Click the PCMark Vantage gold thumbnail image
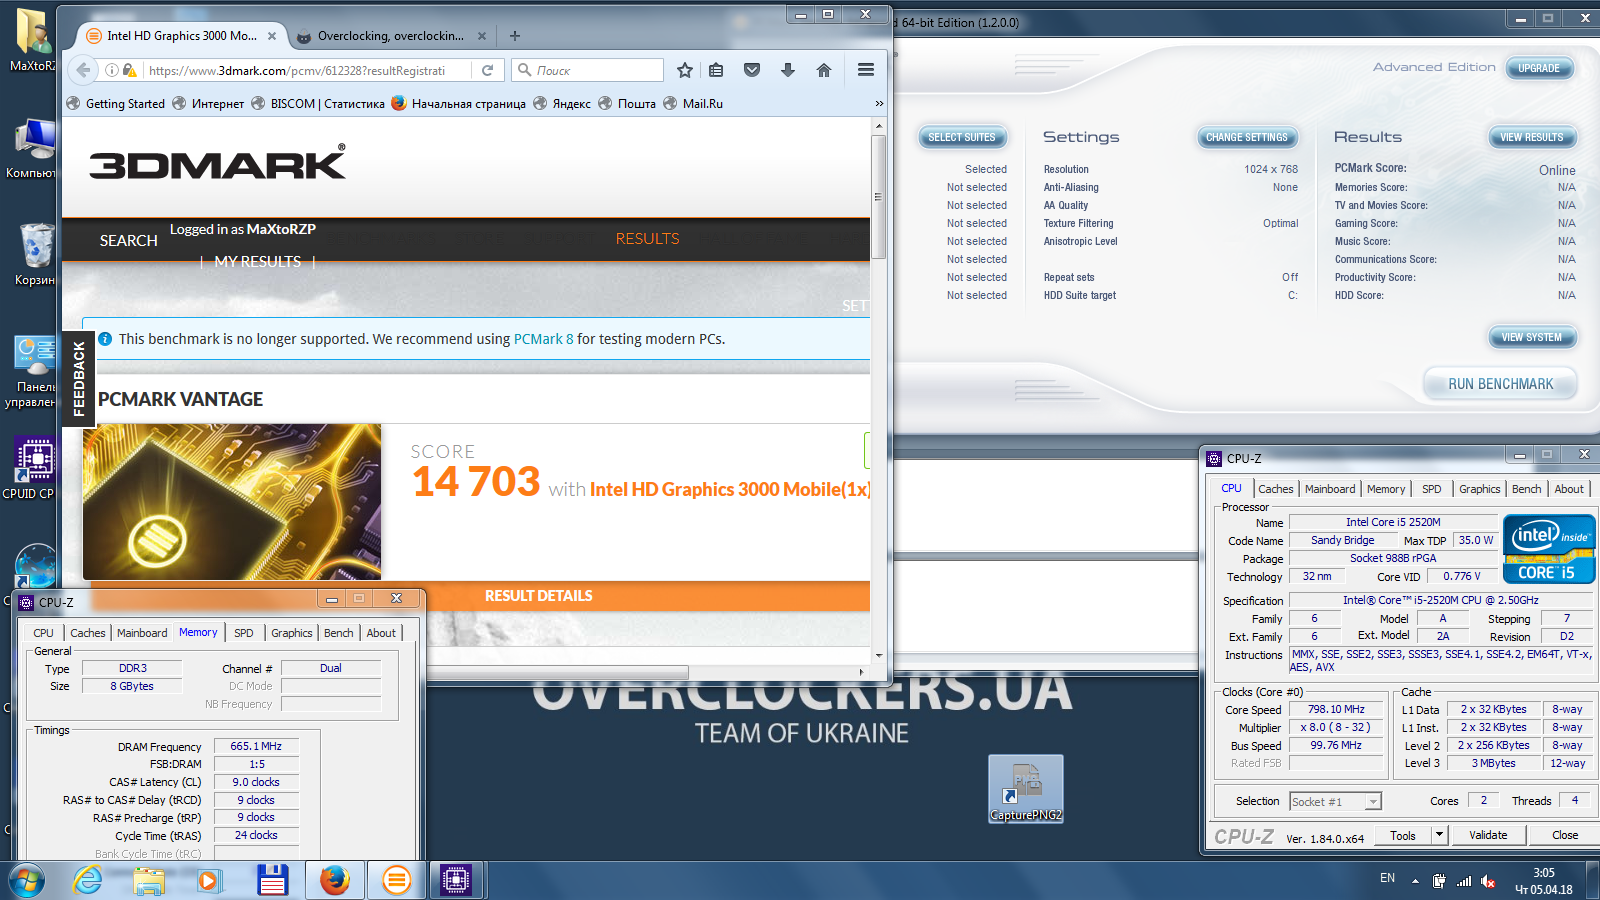Image resolution: width=1600 pixels, height=900 pixels. (x=232, y=502)
